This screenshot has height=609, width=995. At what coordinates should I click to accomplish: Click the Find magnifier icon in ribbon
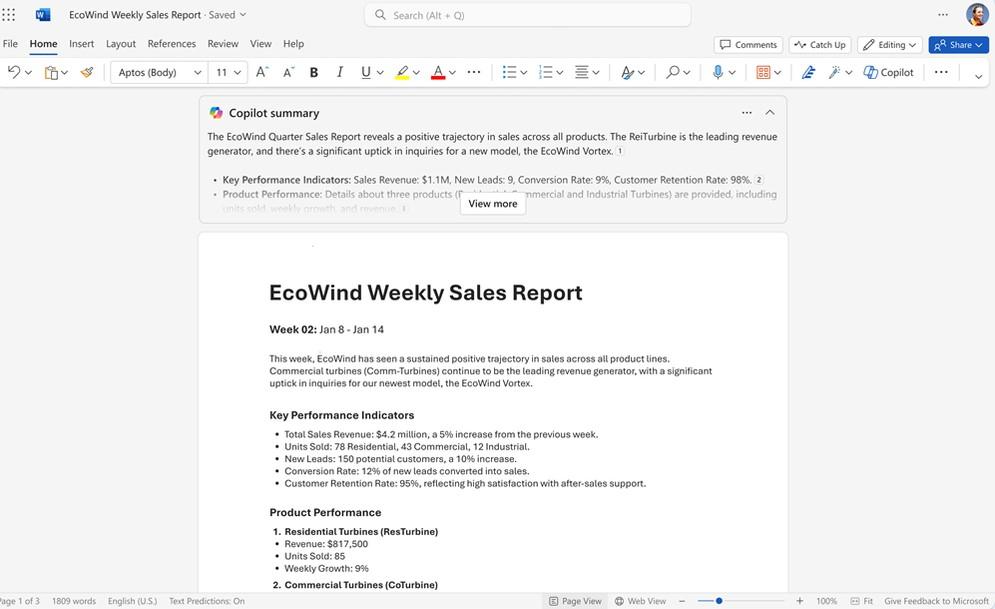click(x=673, y=72)
